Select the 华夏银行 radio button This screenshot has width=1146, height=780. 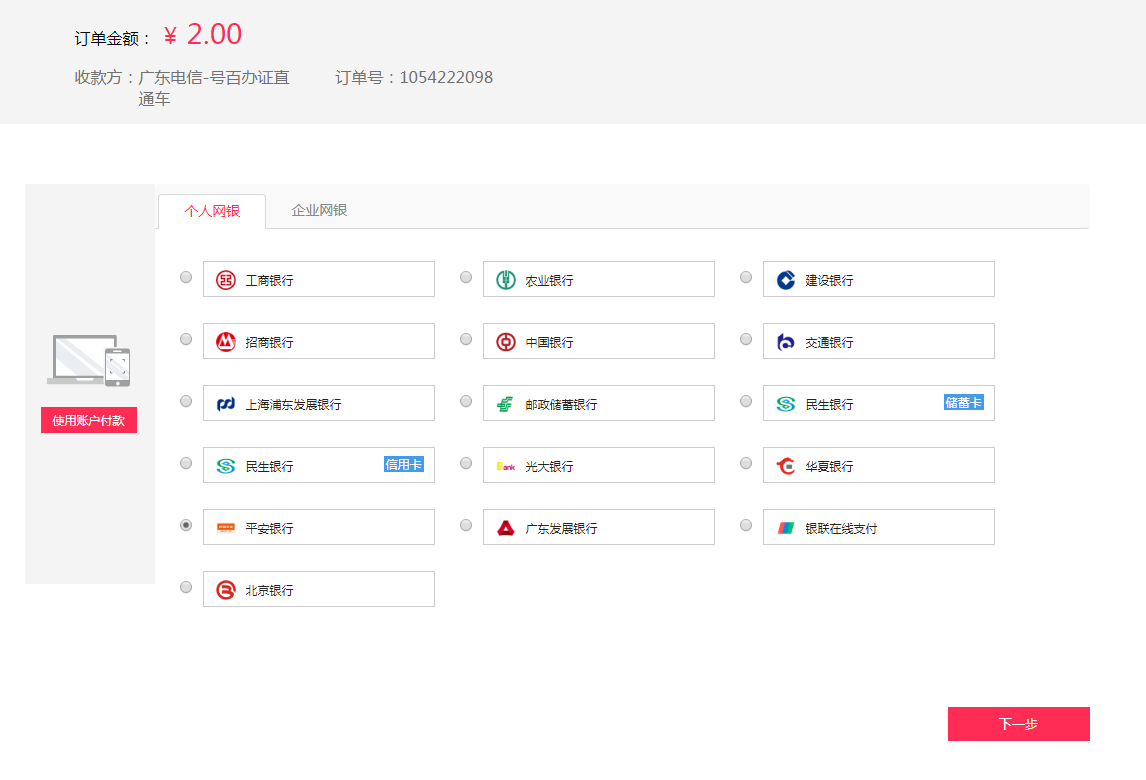746,463
